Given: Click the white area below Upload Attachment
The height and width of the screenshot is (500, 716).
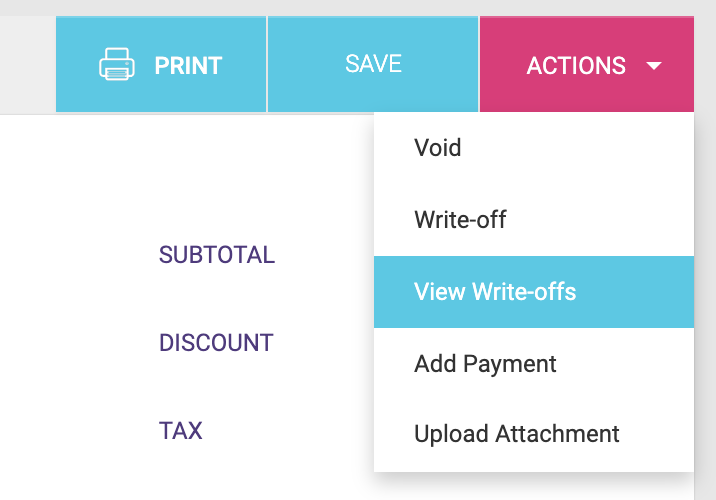Looking at the screenshot, I should pyautogui.click(x=534, y=486).
